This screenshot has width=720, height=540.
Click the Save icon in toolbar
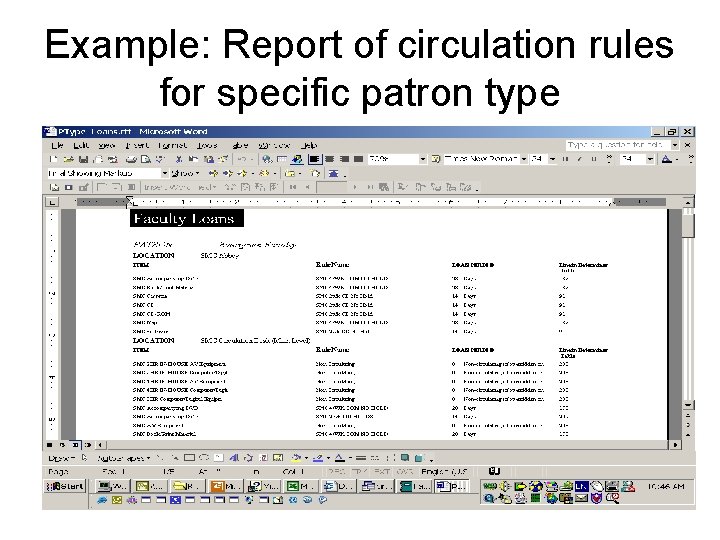pos(83,159)
